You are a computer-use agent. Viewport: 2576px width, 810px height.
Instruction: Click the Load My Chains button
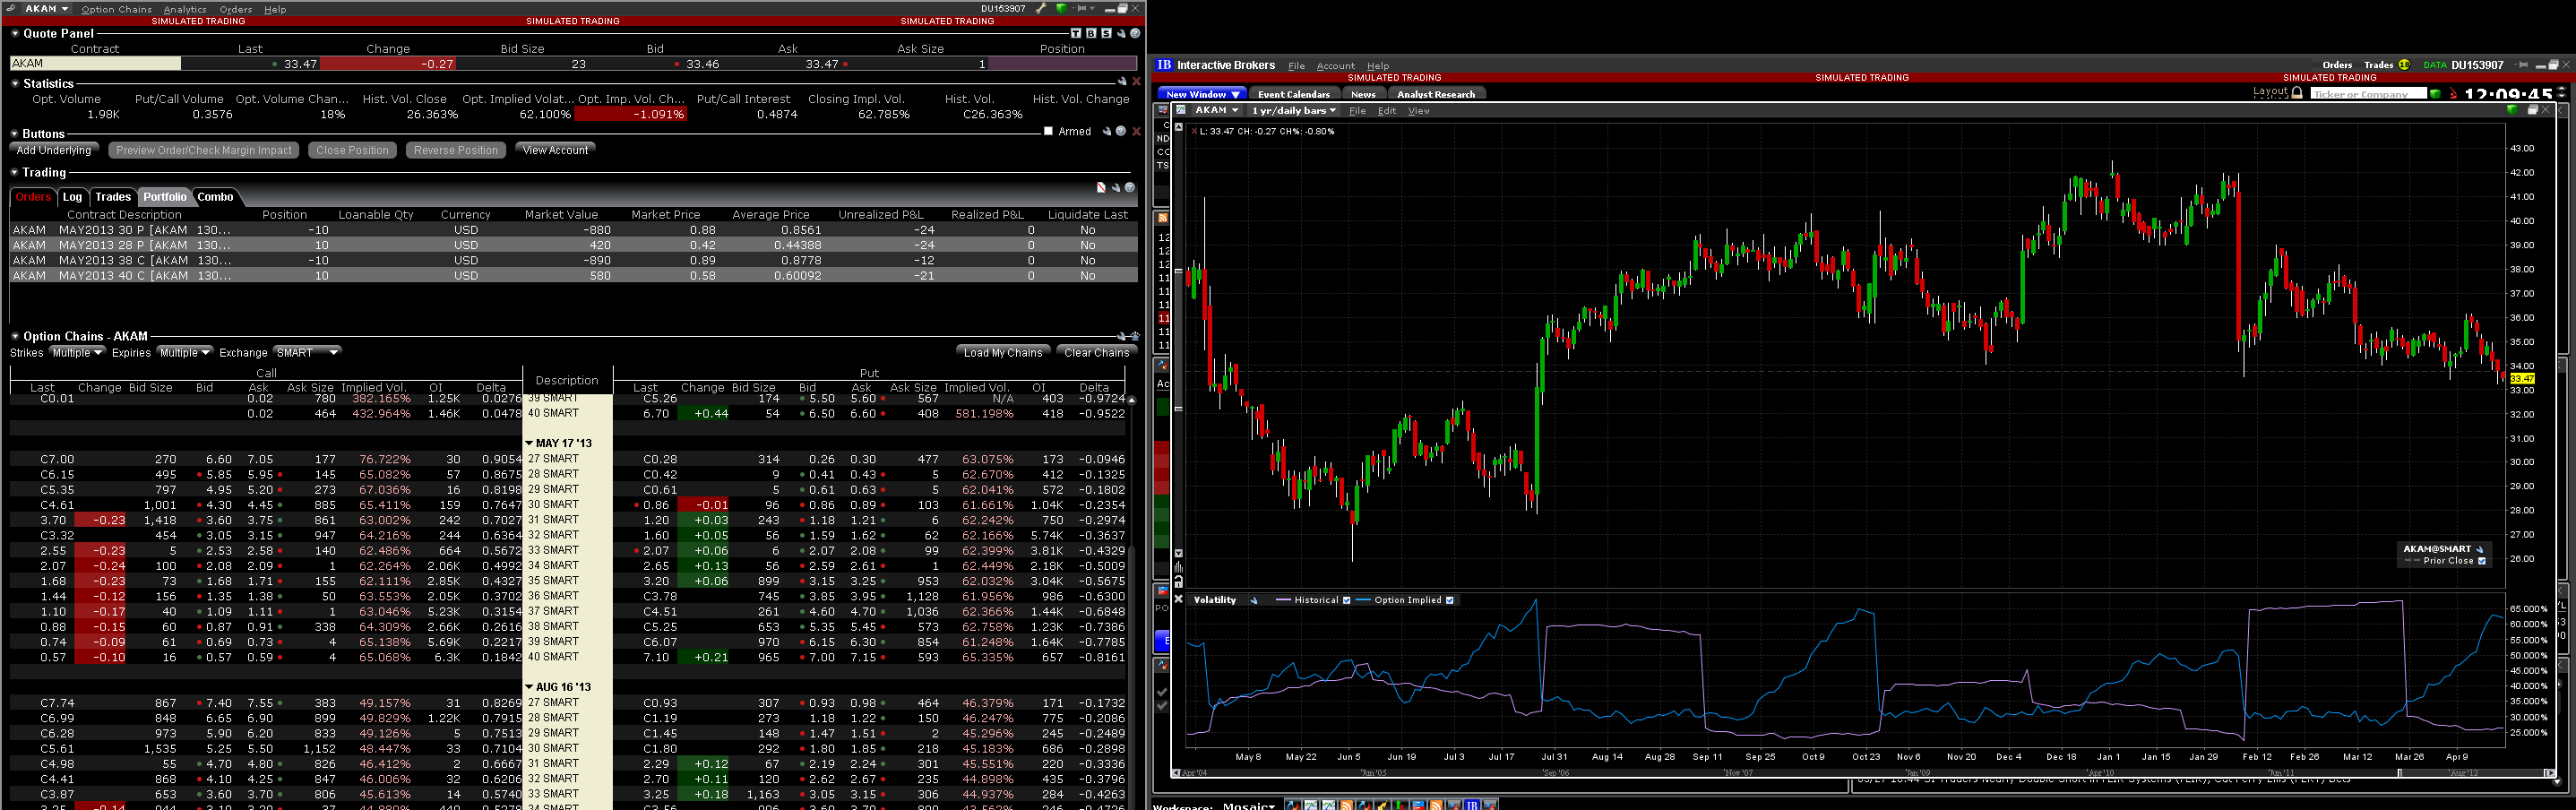point(1003,352)
